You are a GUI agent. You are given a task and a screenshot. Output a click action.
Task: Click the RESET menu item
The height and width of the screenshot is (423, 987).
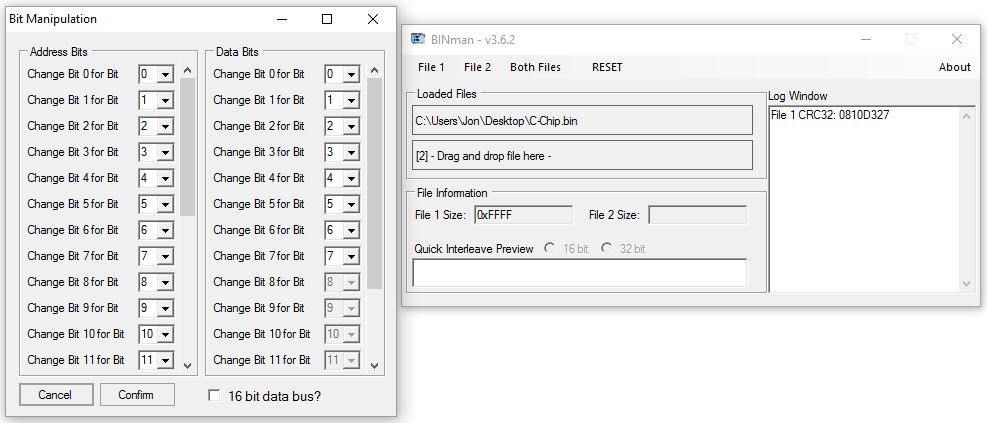coord(606,67)
